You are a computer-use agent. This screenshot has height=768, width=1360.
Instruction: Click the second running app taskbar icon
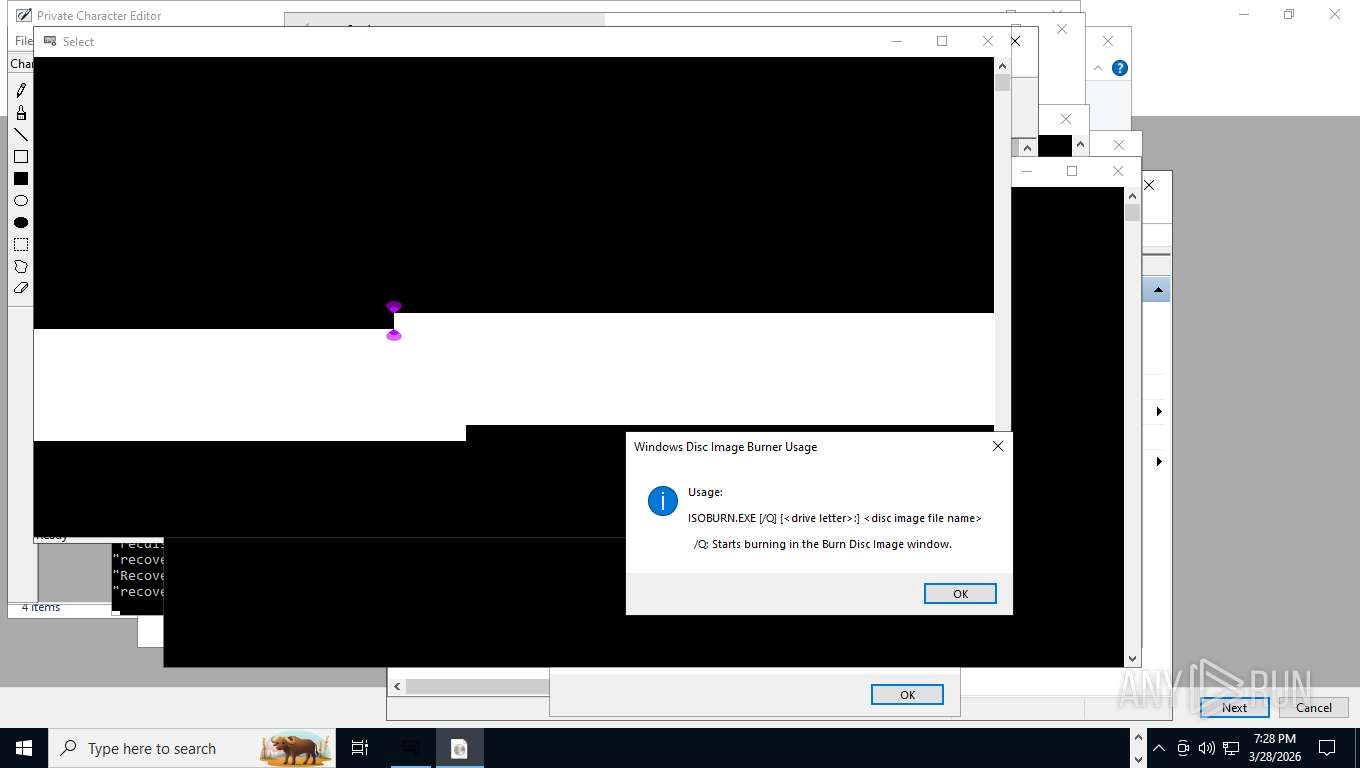459,748
